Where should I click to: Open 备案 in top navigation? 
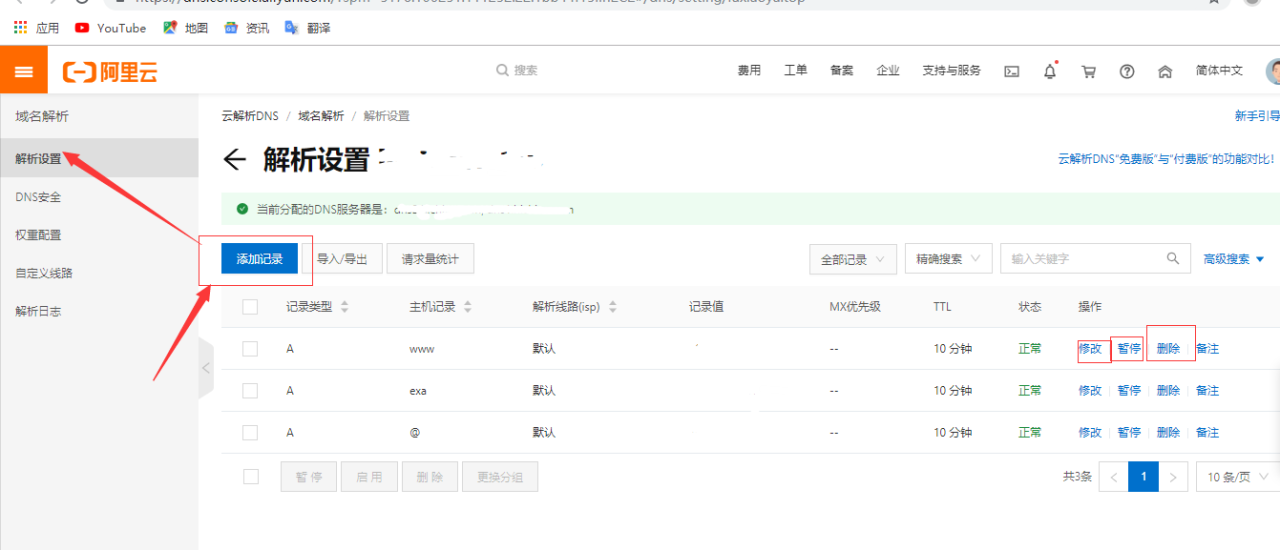point(841,71)
